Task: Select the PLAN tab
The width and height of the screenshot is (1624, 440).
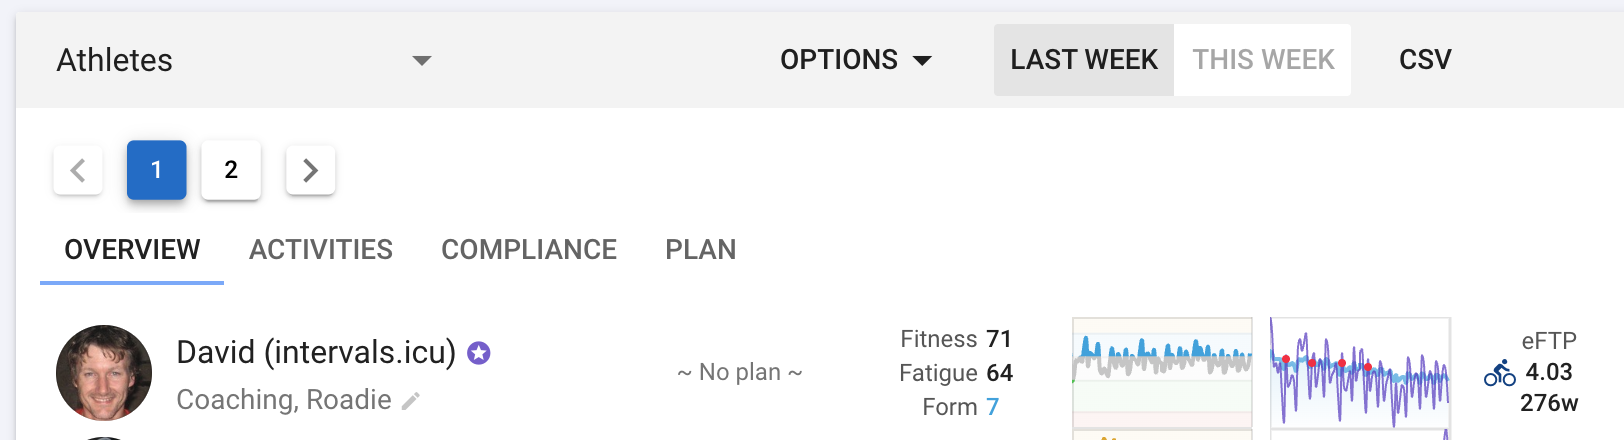Action: (x=701, y=249)
